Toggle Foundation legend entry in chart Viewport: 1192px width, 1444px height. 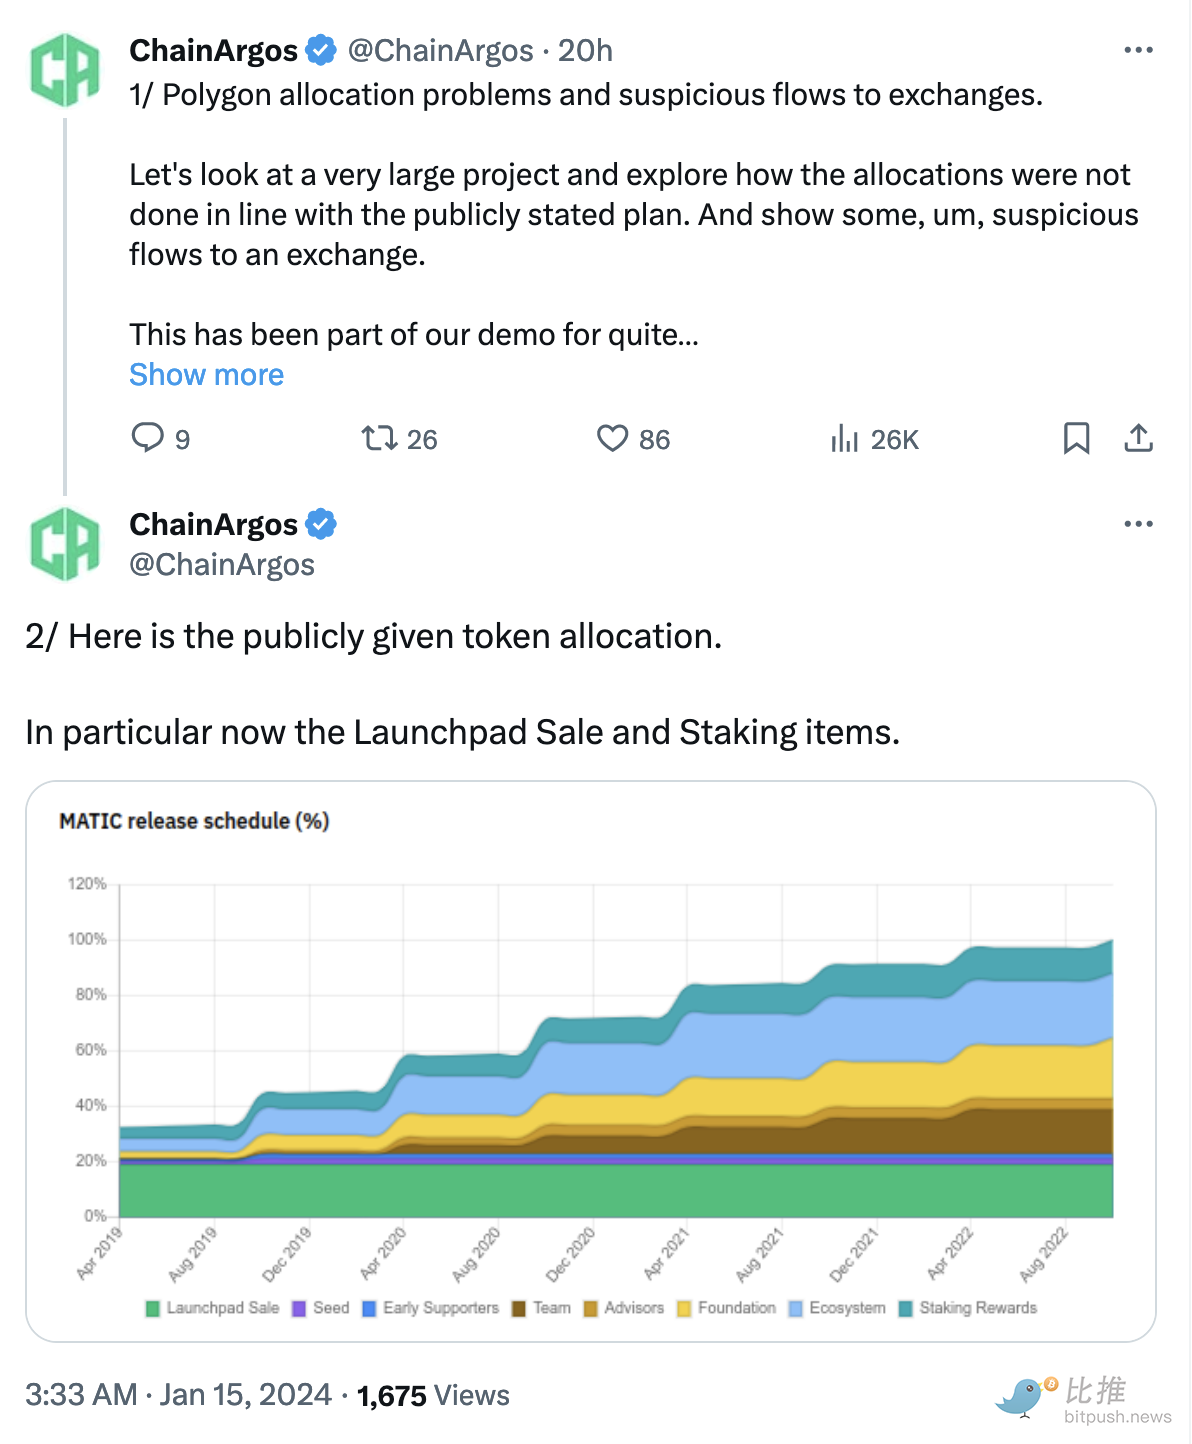726,1308
